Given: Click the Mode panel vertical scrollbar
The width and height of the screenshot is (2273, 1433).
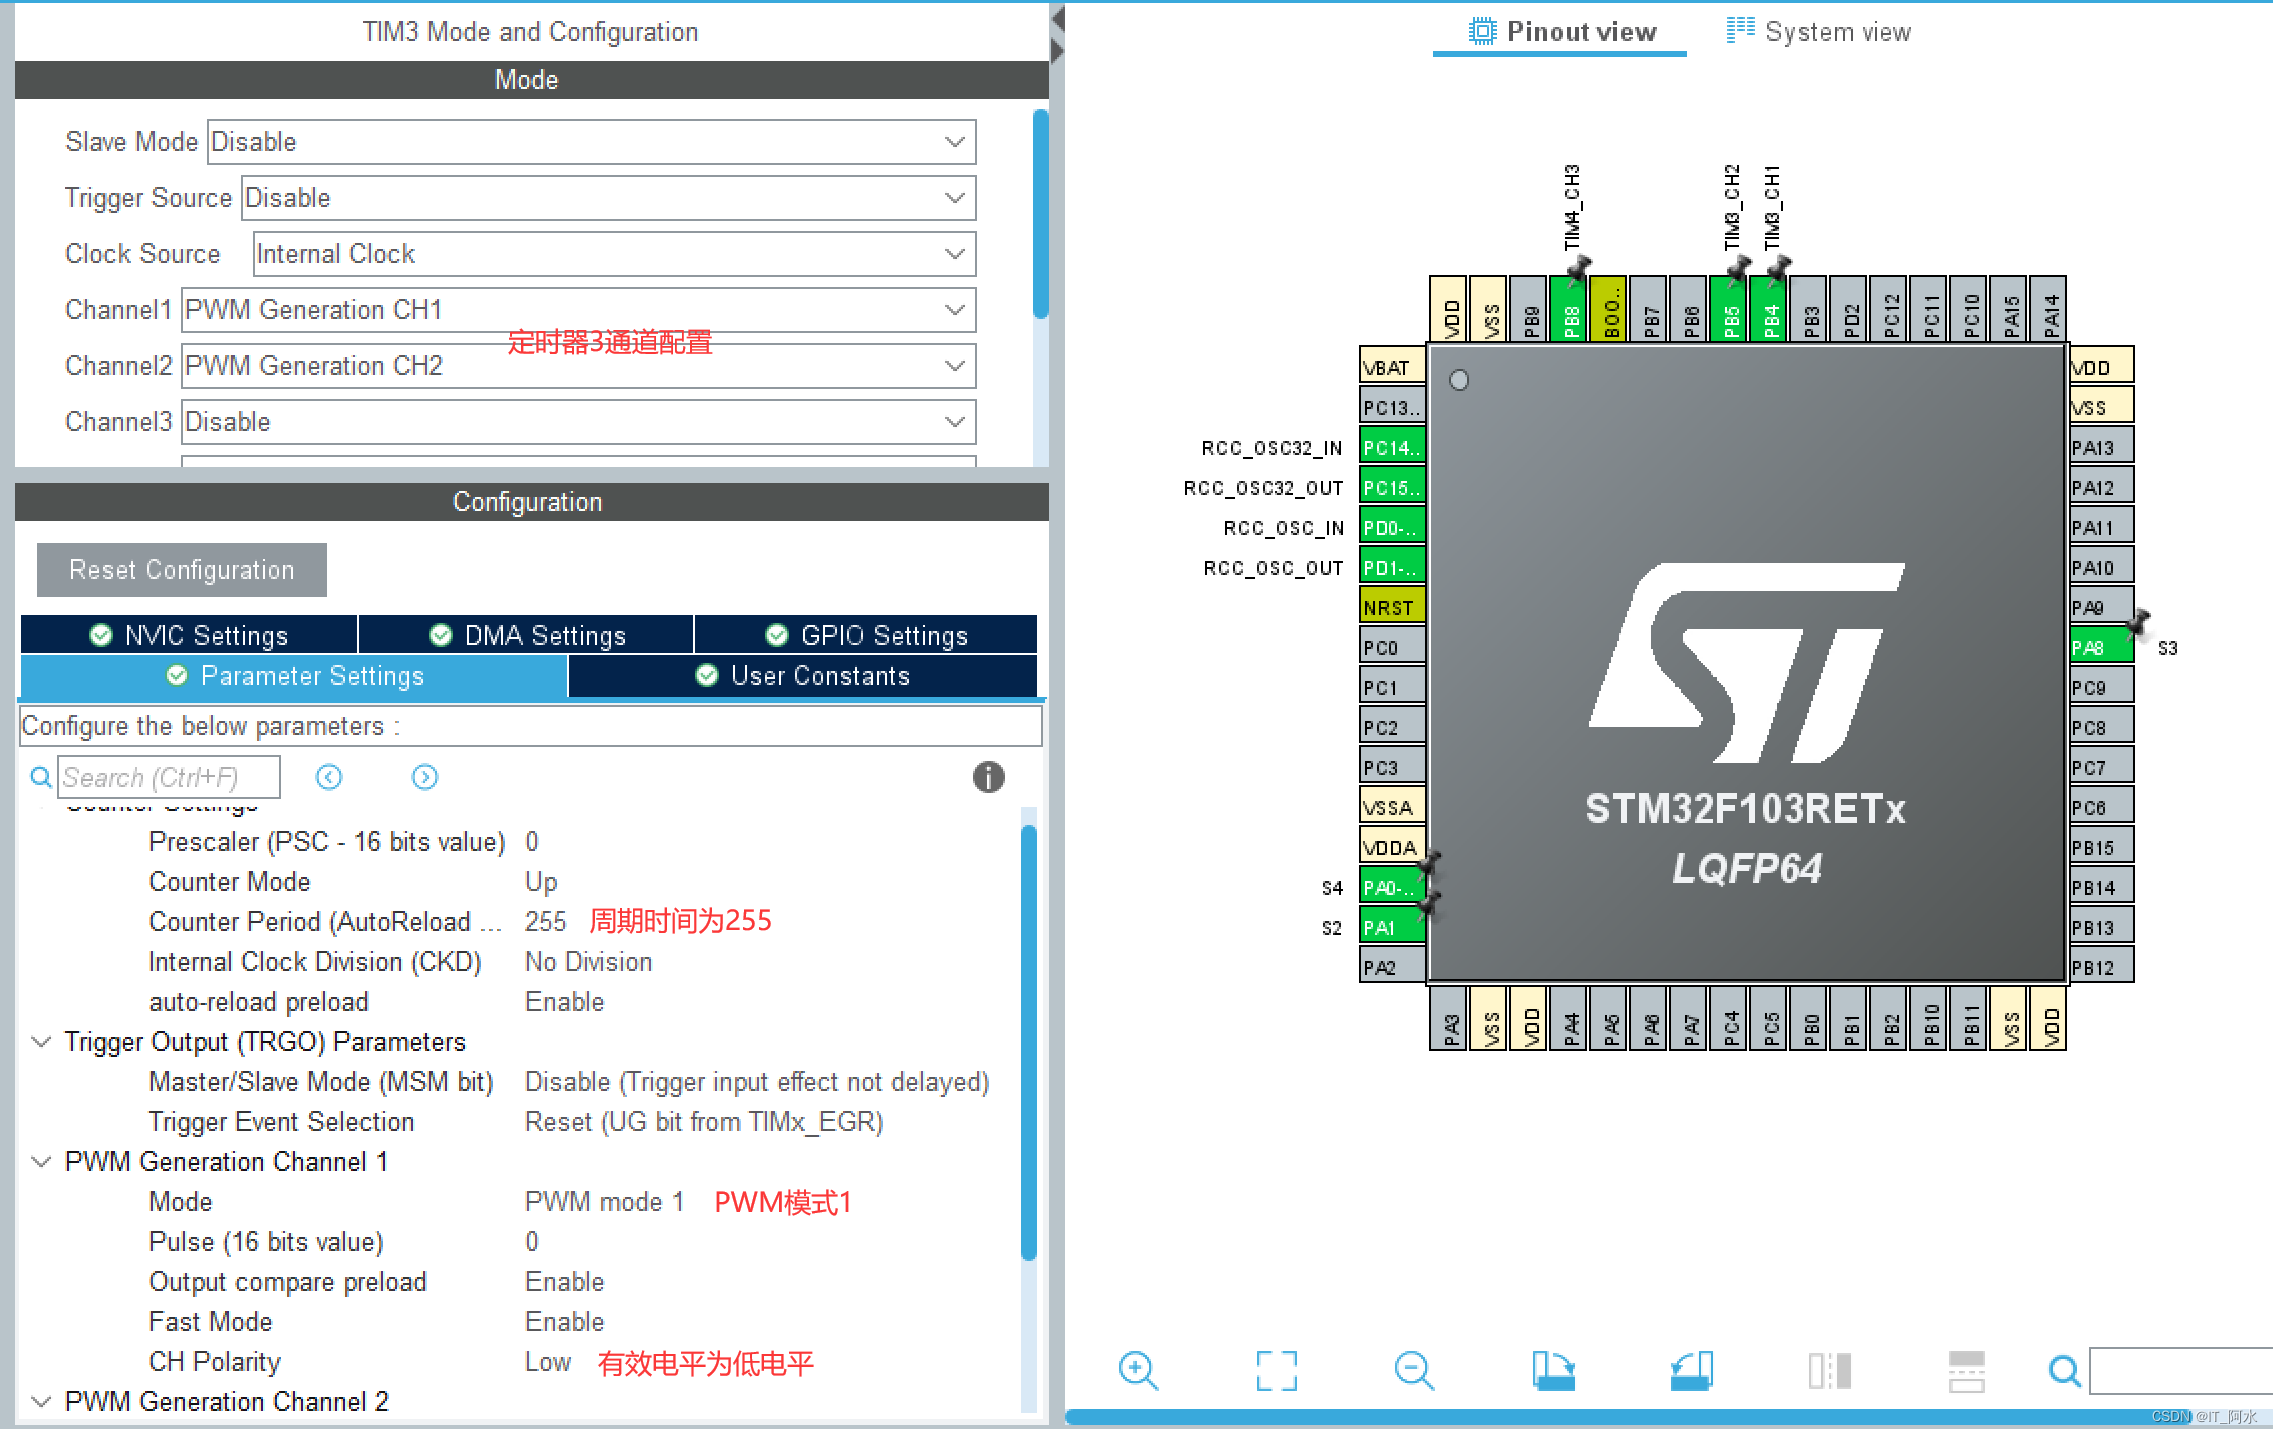Looking at the screenshot, I should tap(1040, 214).
